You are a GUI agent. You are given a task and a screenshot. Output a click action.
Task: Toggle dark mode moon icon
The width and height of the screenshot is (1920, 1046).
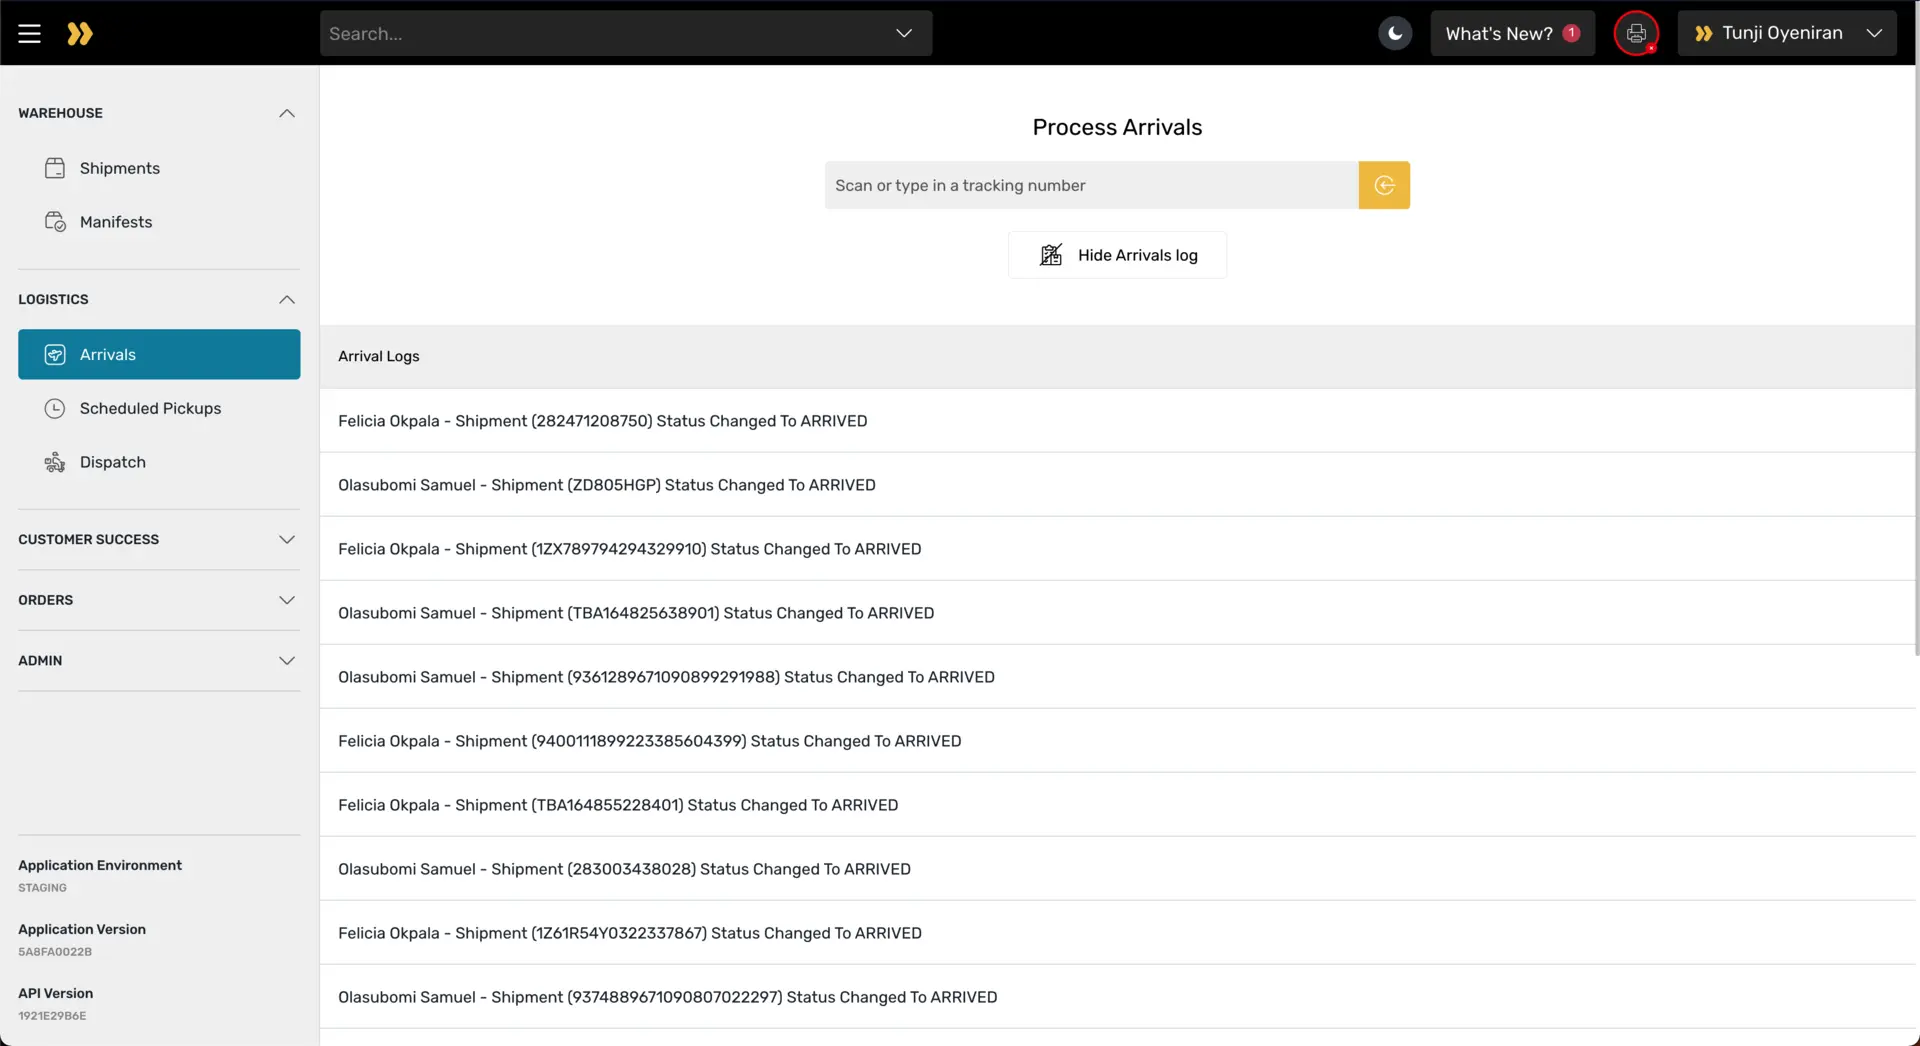1395,33
